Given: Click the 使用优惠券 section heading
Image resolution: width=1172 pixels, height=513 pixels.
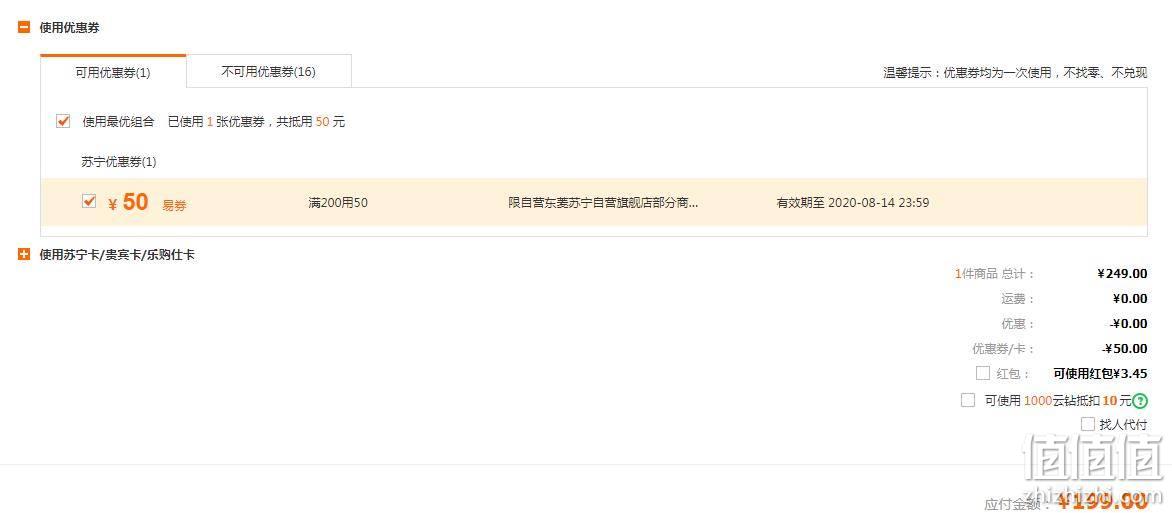Looking at the screenshot, I should [x=70, y=28].
